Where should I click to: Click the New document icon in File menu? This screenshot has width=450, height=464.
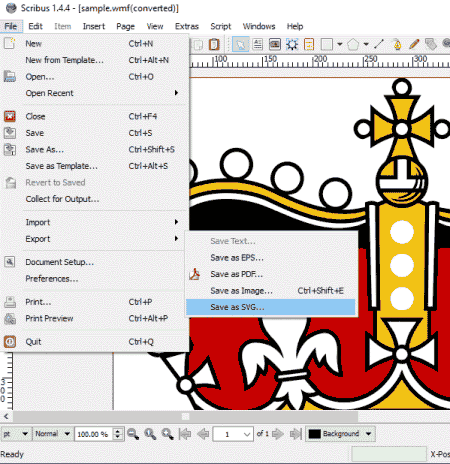[x=10, y=43]
